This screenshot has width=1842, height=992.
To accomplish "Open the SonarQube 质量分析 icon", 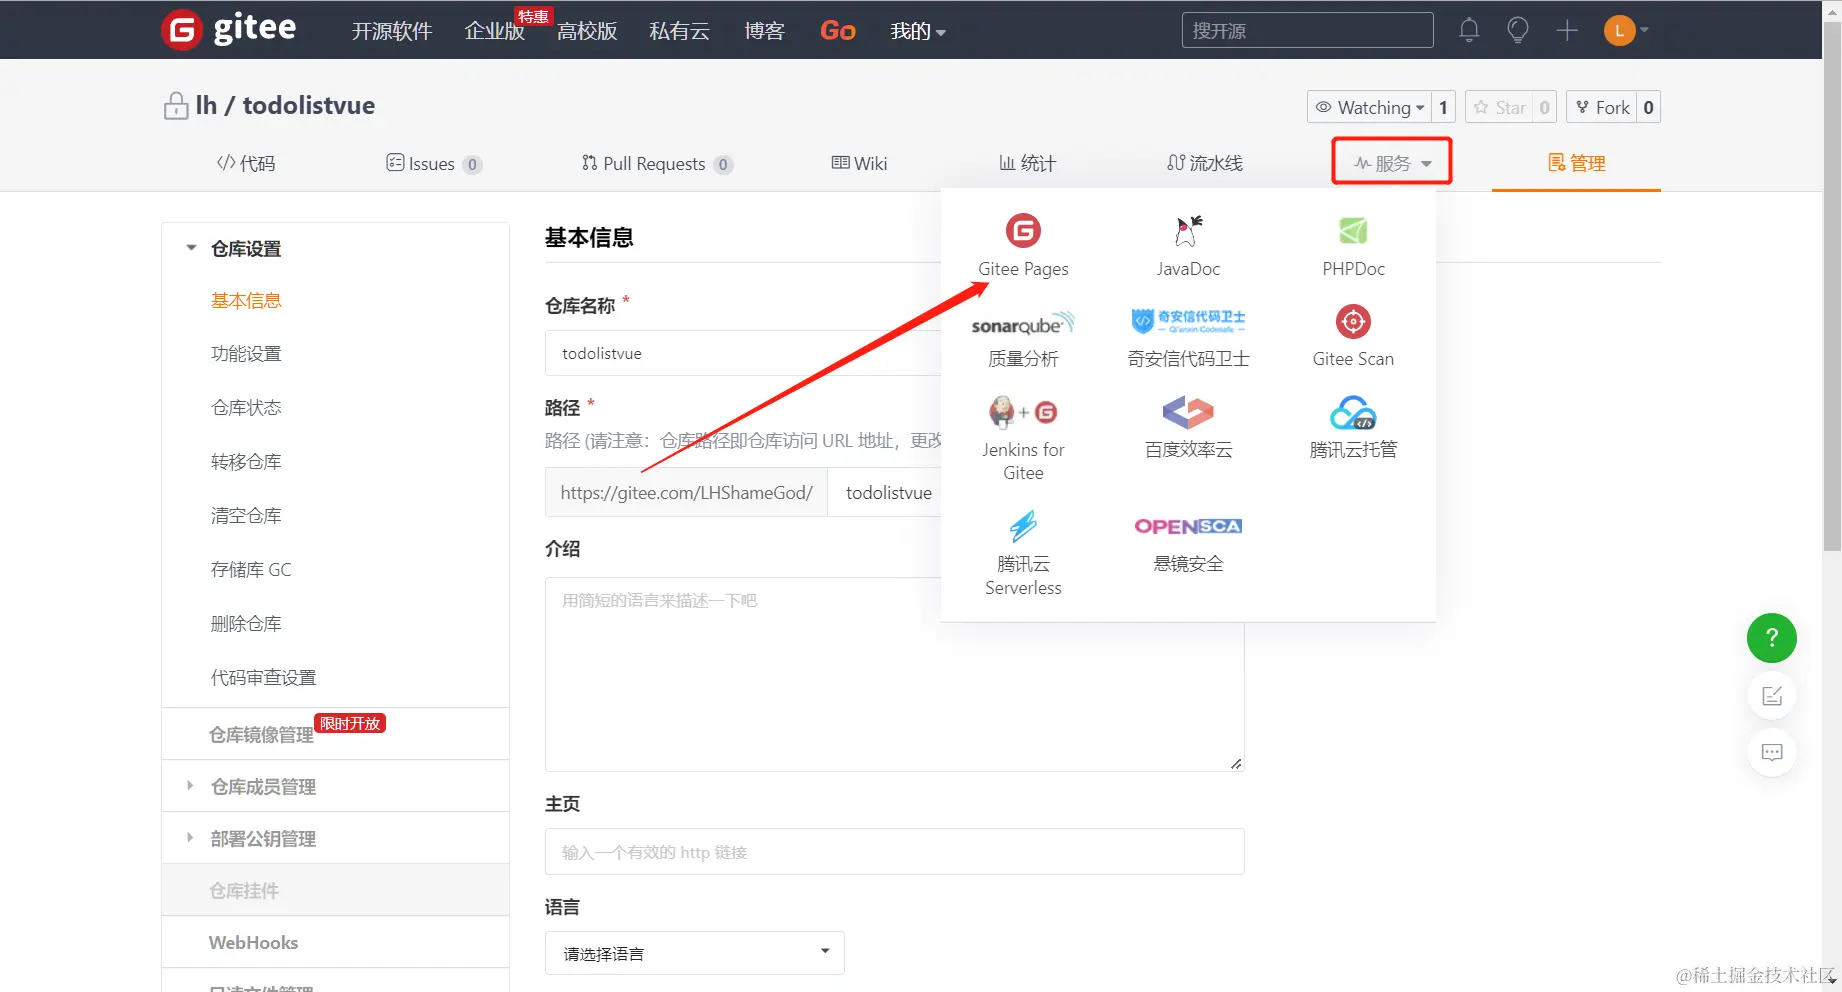I will (x=1023, y=323).
